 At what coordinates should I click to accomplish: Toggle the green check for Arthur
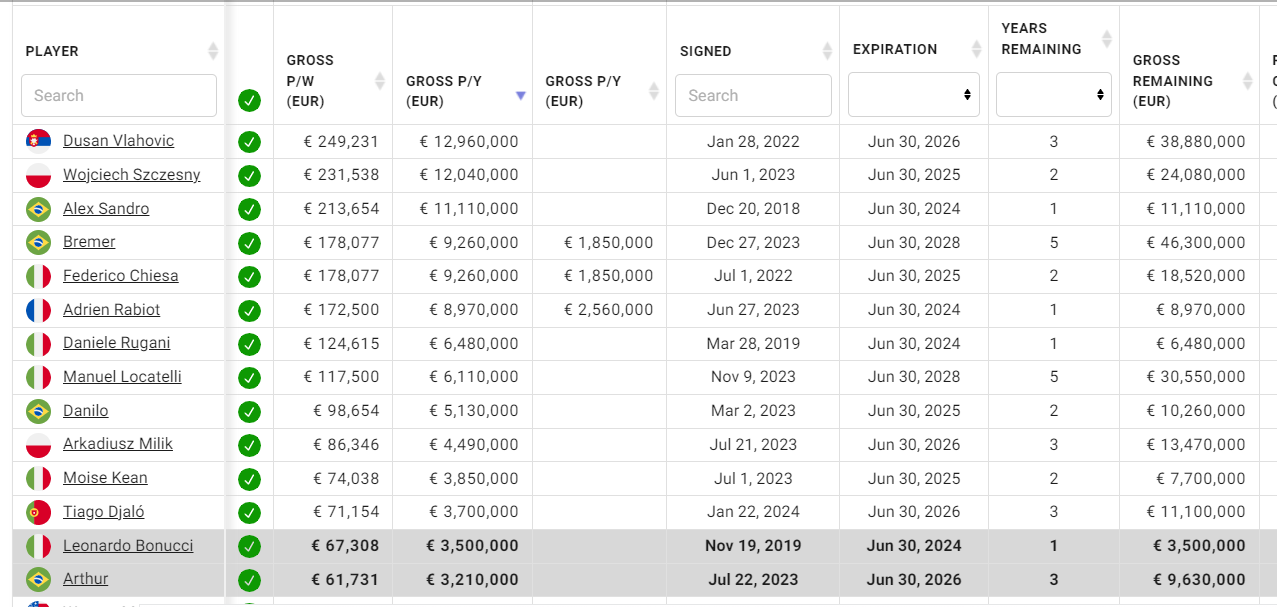click(x=249, y=580)
